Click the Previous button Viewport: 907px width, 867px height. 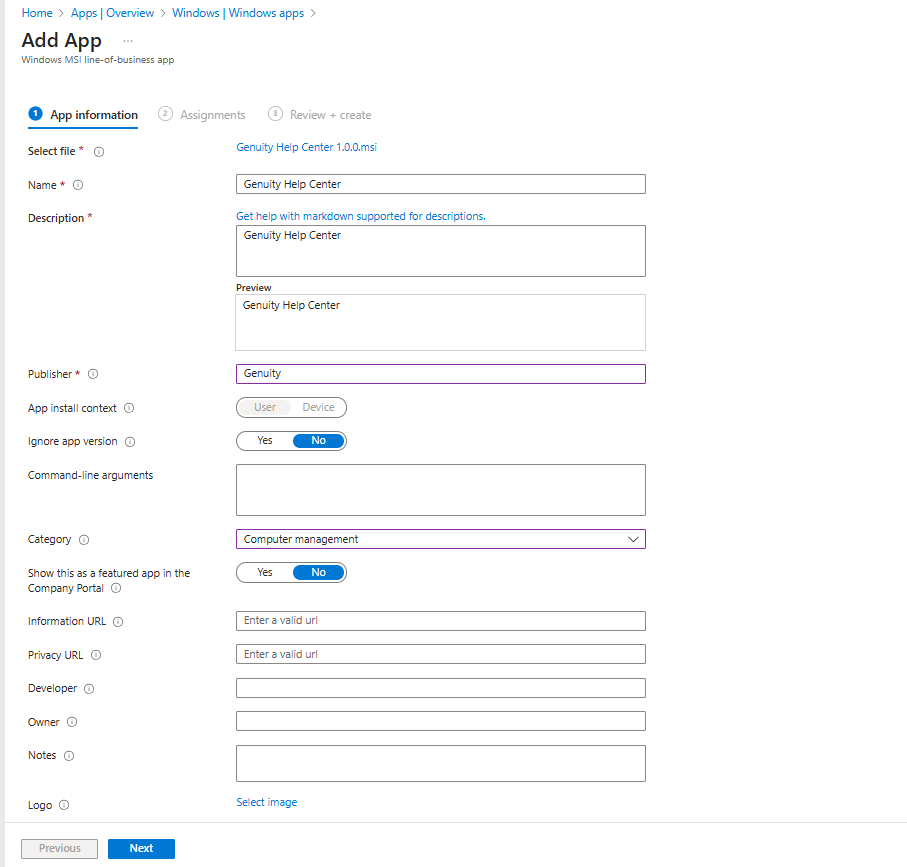[x=60, y=848]
